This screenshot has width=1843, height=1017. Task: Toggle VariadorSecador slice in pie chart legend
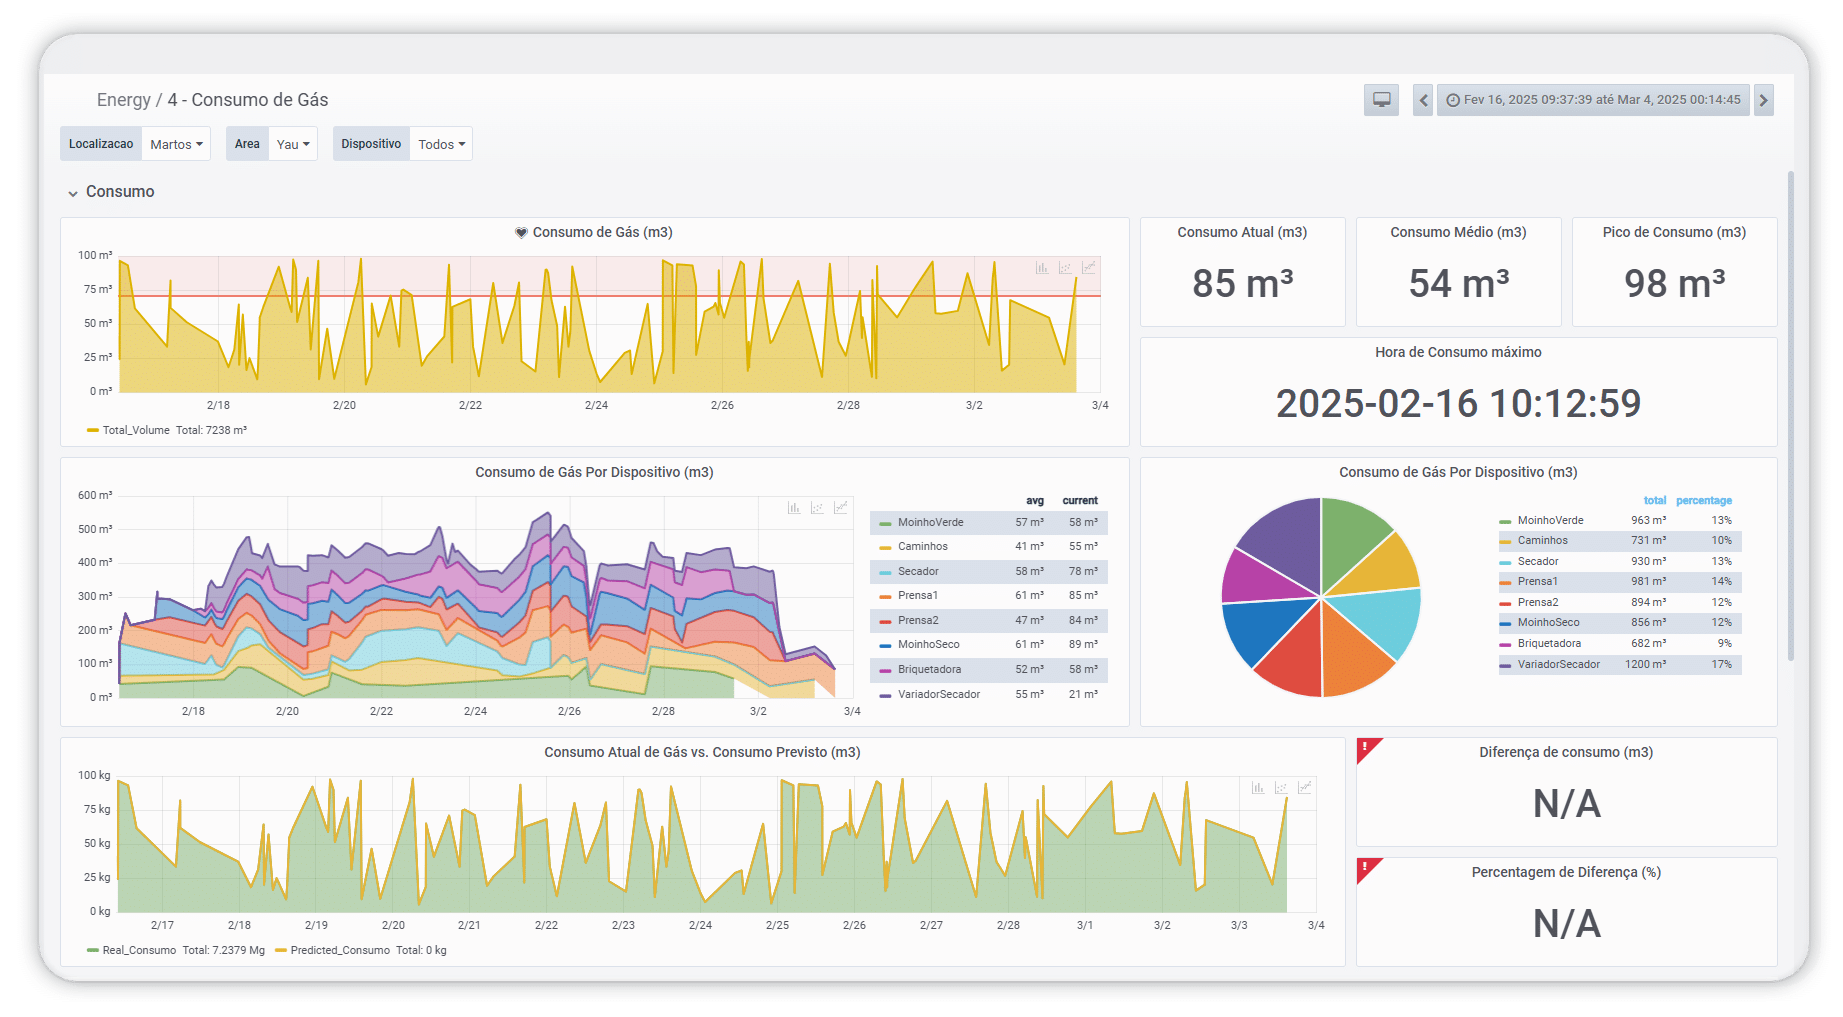tap(1558, 665)
